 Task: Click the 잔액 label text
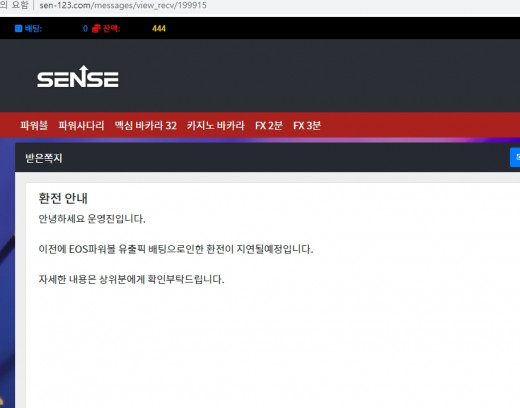(x=111, y=29)
